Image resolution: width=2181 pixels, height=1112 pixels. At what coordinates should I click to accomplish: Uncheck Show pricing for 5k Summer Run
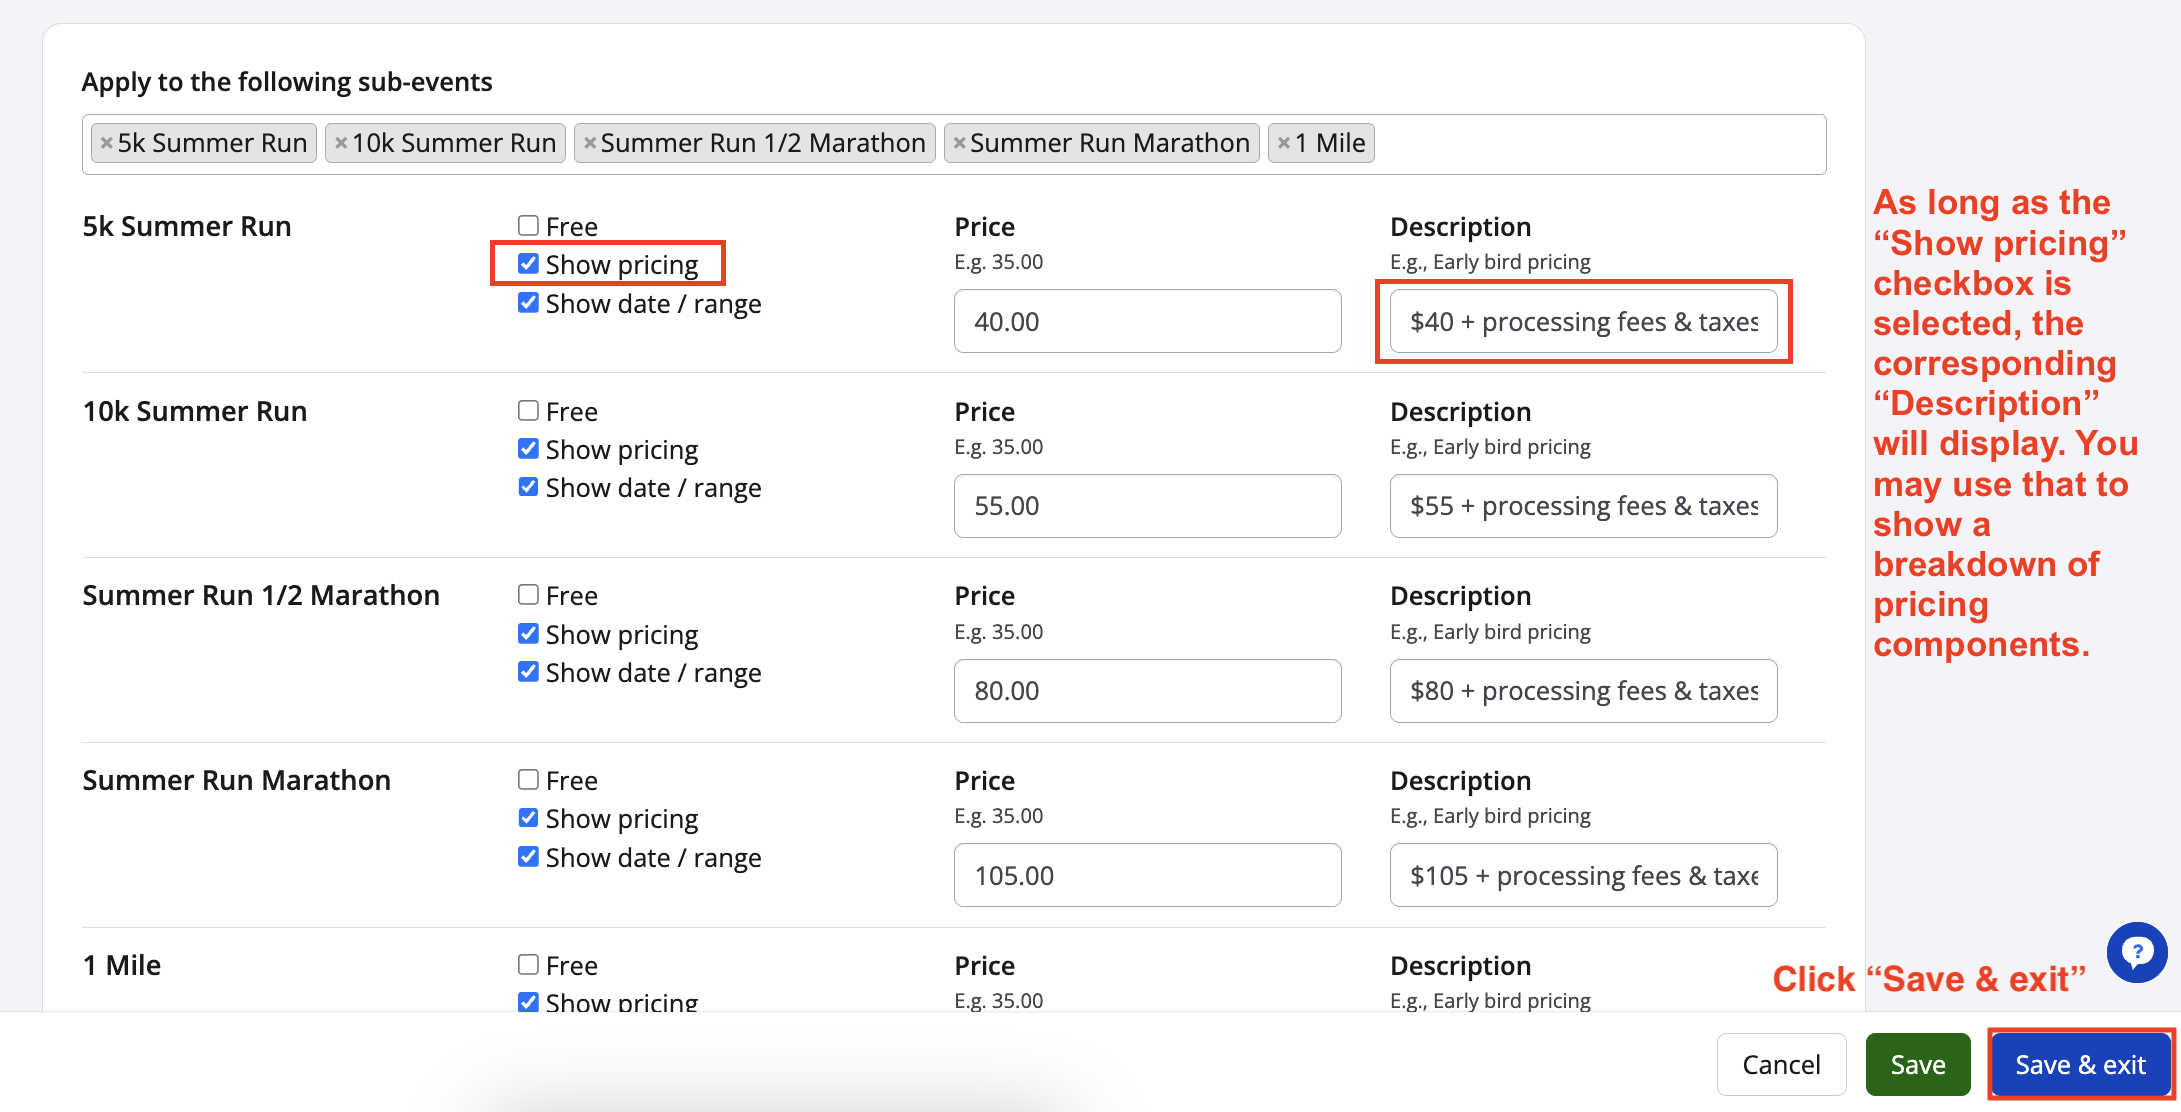coord(528,264)
